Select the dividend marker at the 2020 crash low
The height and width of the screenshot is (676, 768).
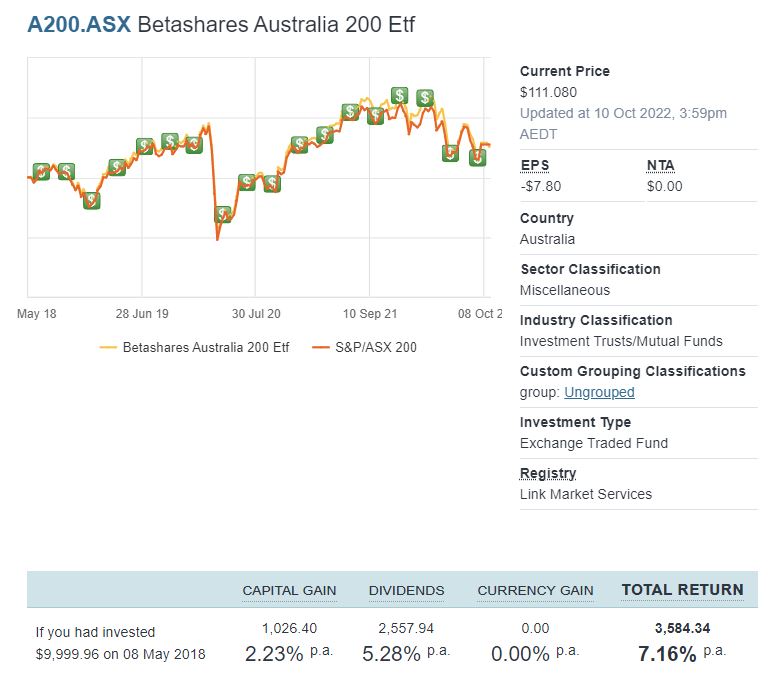223,214
